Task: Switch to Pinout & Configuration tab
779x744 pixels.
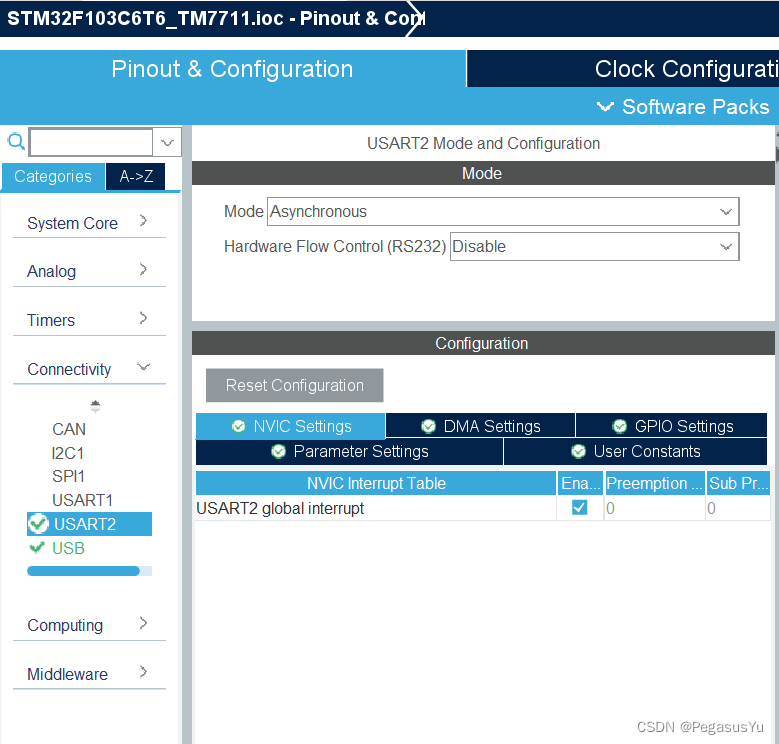Action: pyautogui.click(x=233, y=69)
